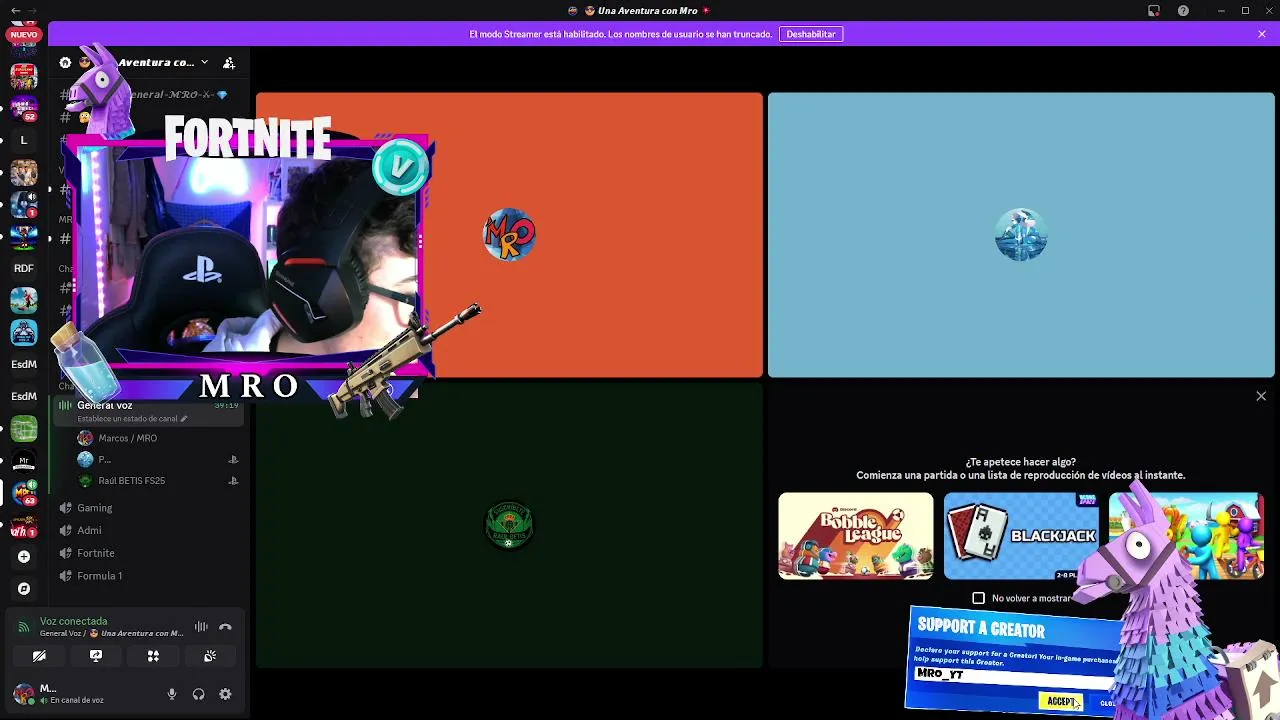This screenshot has height=720, width=1280.
Task: Open the General voz channel
Action: (105, 405)
